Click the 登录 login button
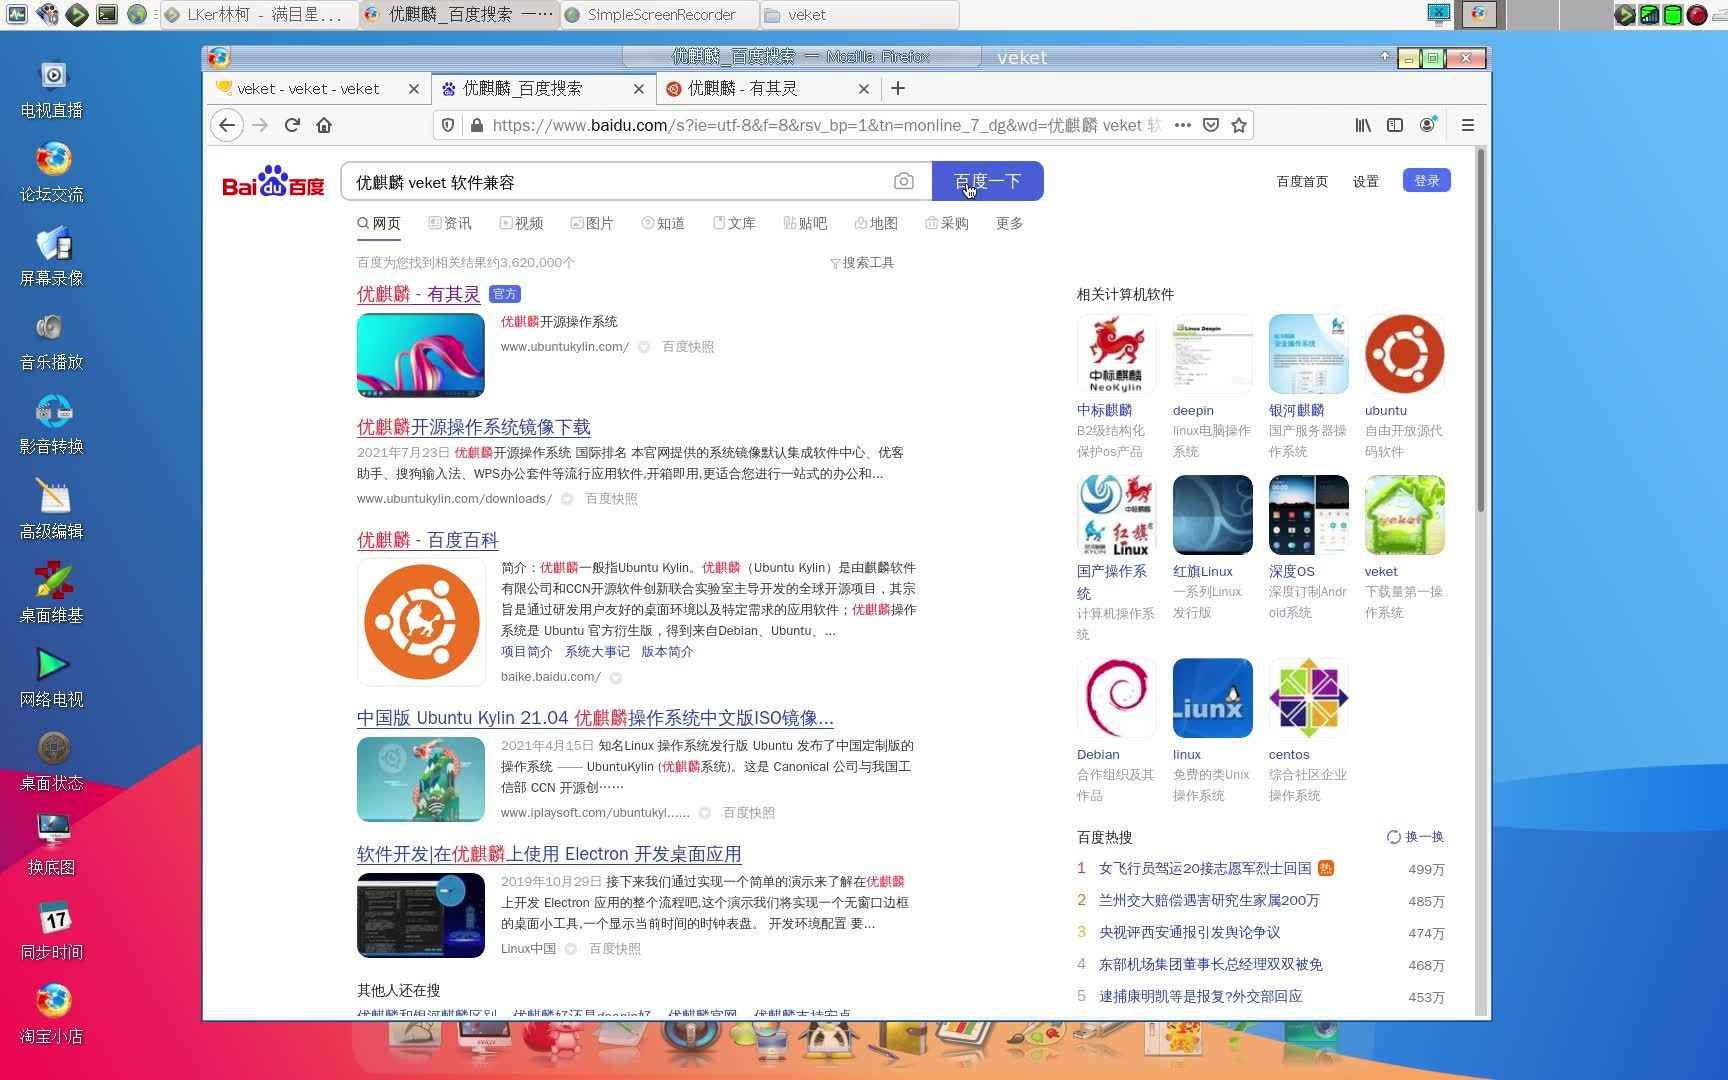 1427,180
